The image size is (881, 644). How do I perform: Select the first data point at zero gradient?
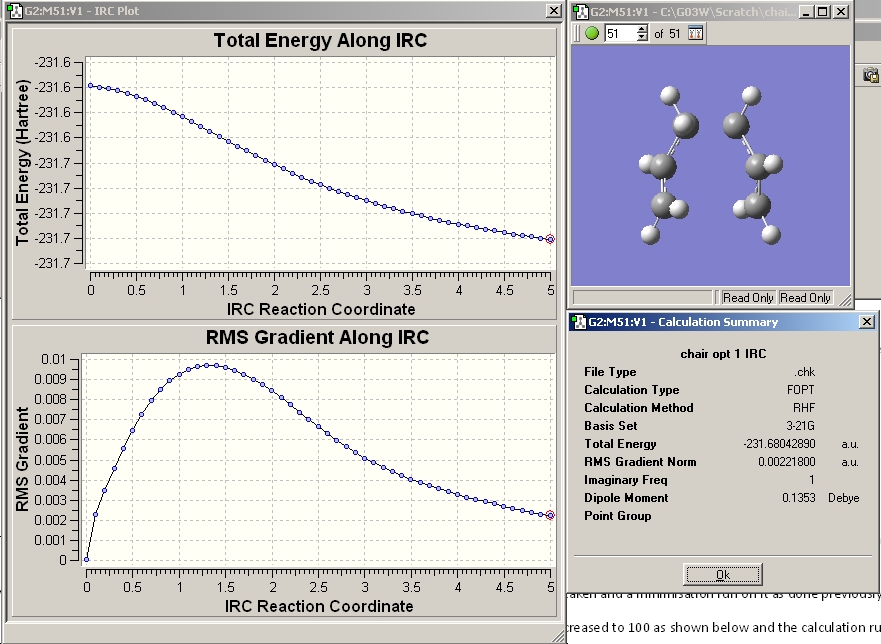tap(87, 559)
